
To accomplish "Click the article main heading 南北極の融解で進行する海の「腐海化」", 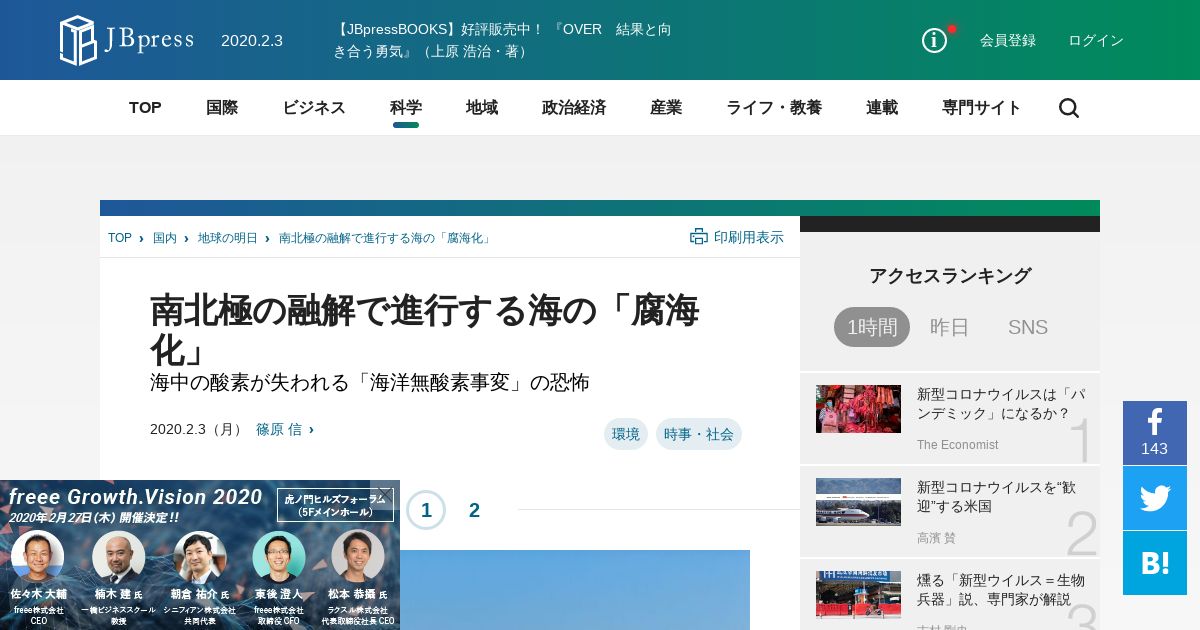I will point(424,330).
